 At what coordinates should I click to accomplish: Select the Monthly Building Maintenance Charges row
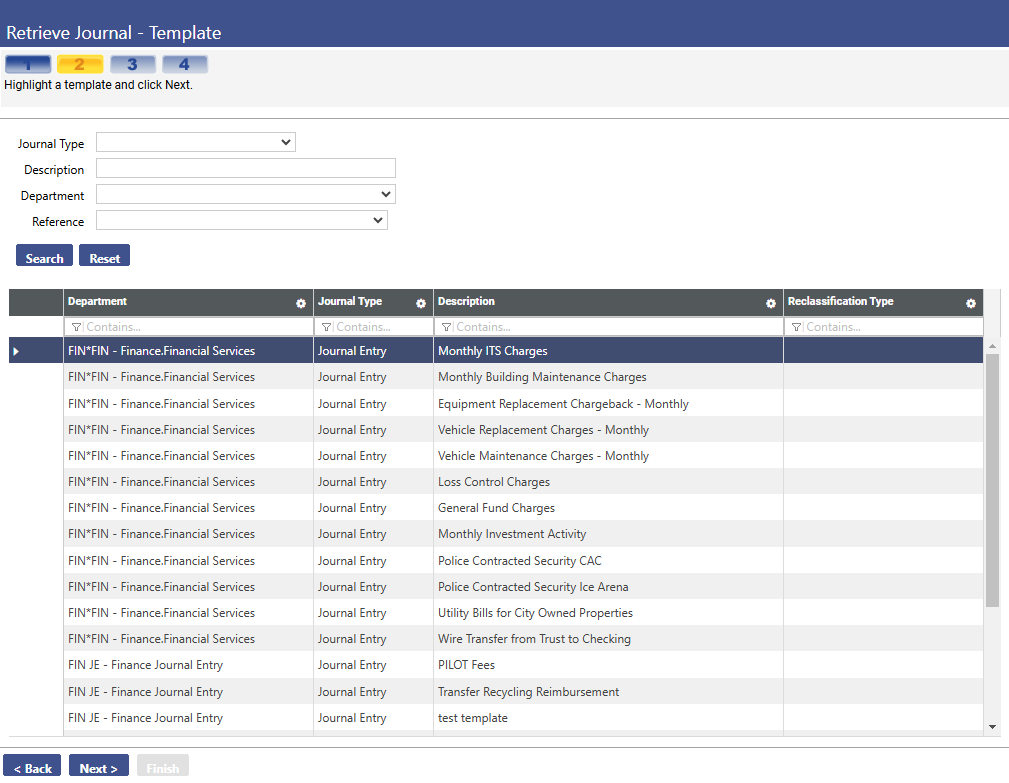(496, 377)
